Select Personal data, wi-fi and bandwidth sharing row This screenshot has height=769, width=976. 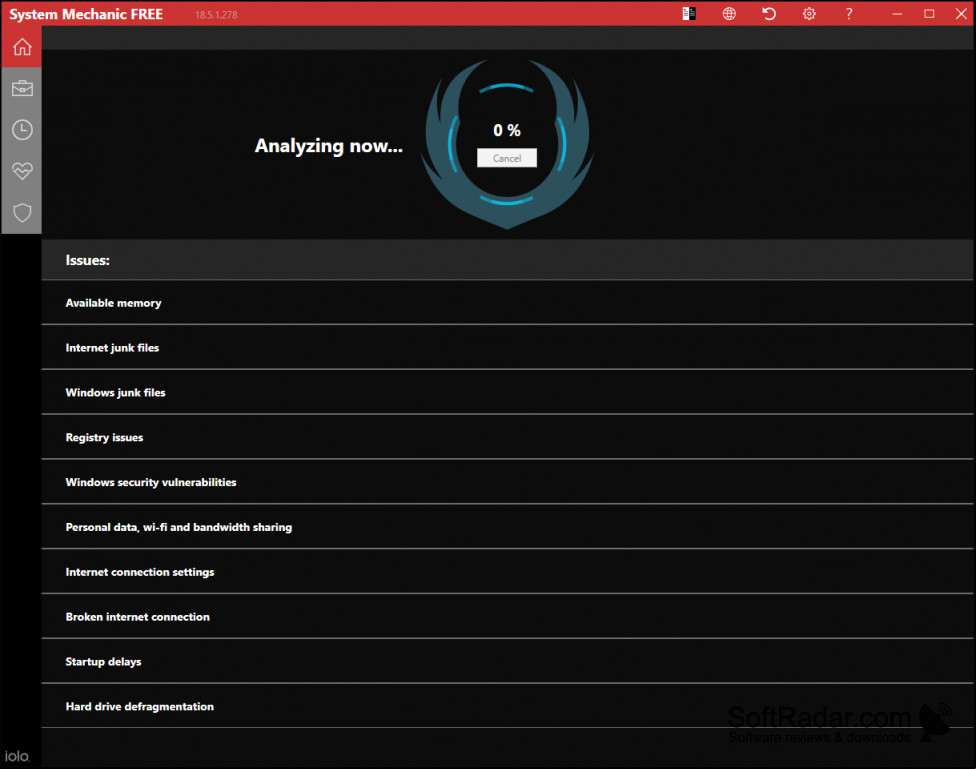tap(507, 527)
